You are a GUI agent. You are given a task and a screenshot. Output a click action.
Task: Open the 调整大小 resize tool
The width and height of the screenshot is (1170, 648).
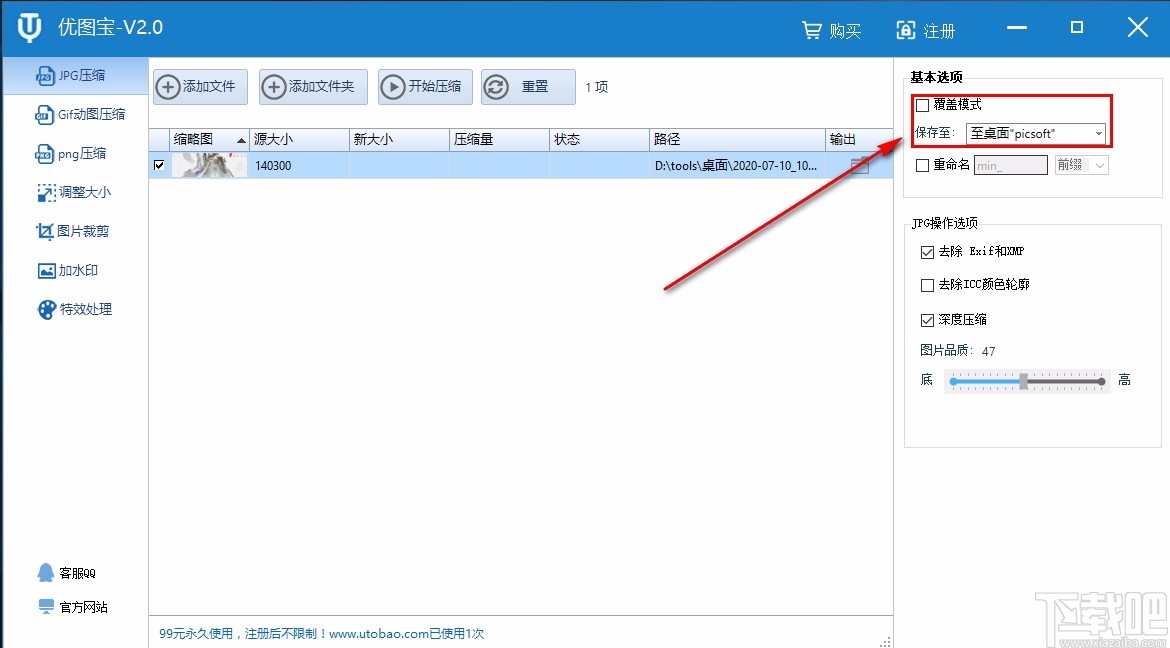pyautogui.click(x=75, y=192)
